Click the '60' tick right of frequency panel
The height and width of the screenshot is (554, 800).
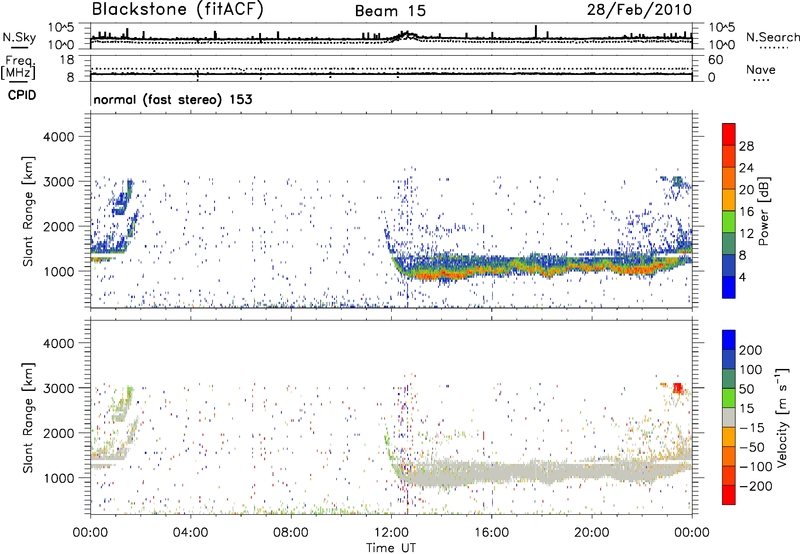pos(716,60)
